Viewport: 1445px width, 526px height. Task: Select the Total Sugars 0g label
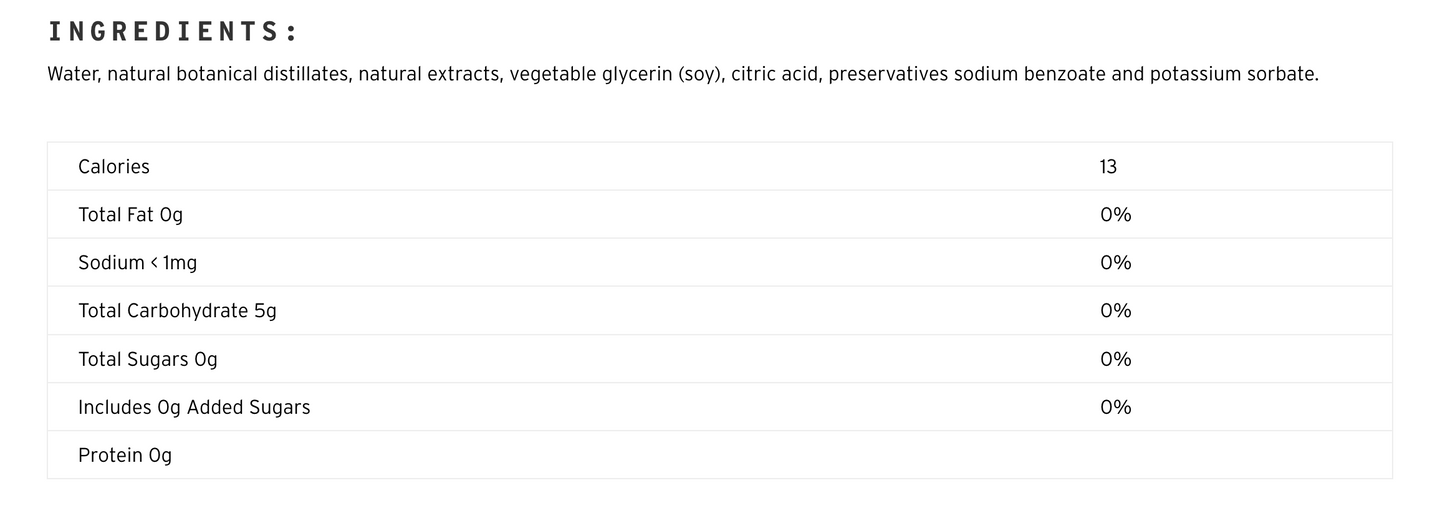coord(148,359)
